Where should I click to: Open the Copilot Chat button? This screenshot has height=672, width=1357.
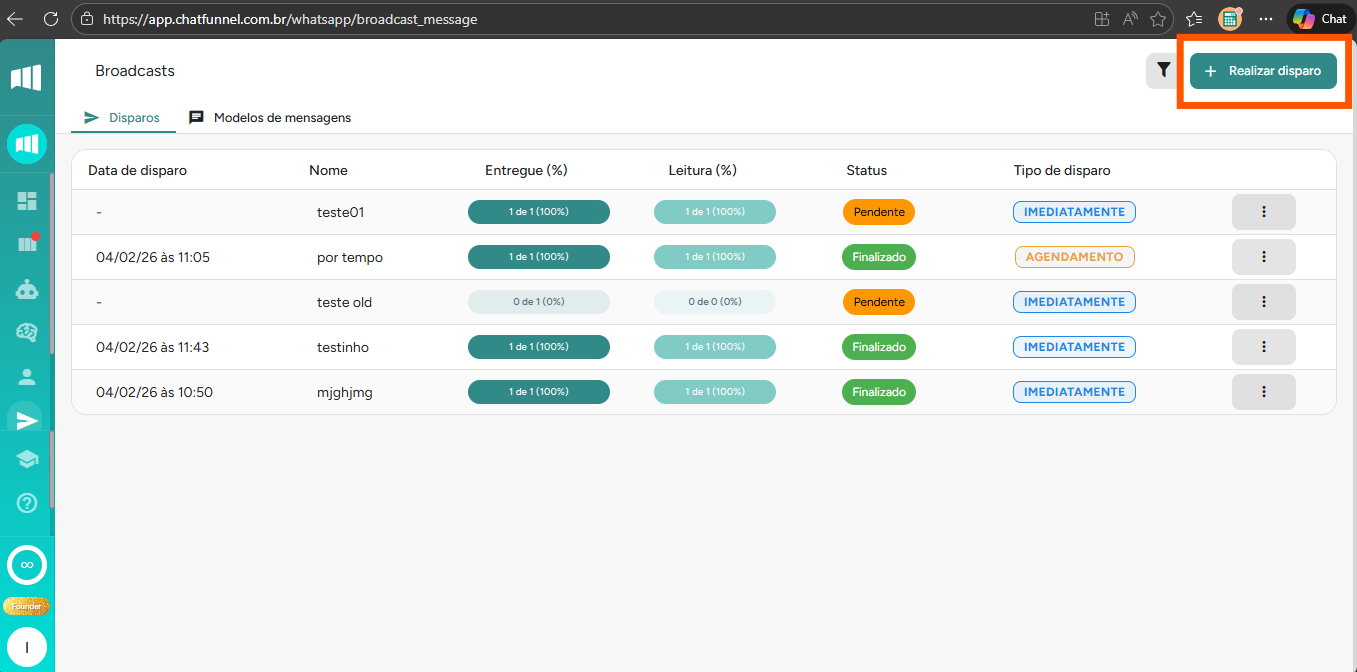[x=1320, y=19]
